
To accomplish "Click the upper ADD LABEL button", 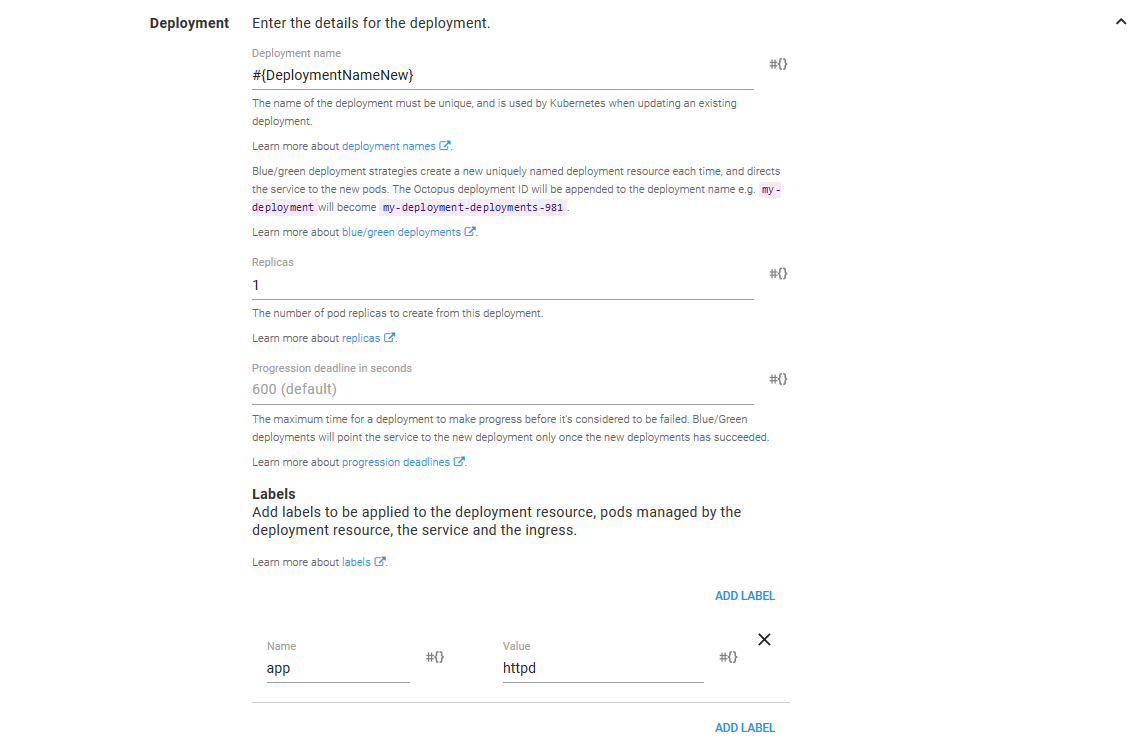I will coord(744,596).
